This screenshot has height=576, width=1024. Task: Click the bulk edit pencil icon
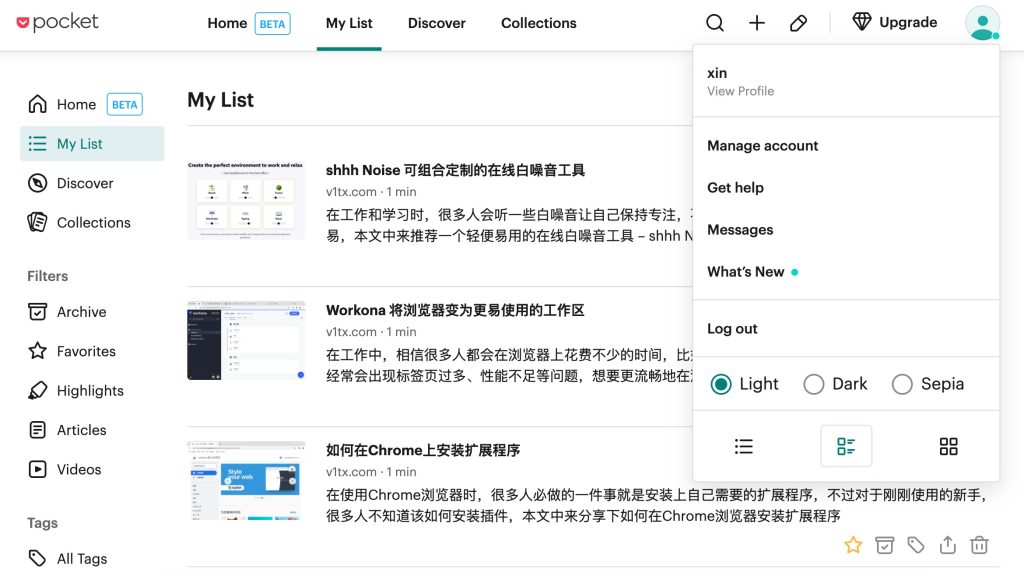coord(798,23)
